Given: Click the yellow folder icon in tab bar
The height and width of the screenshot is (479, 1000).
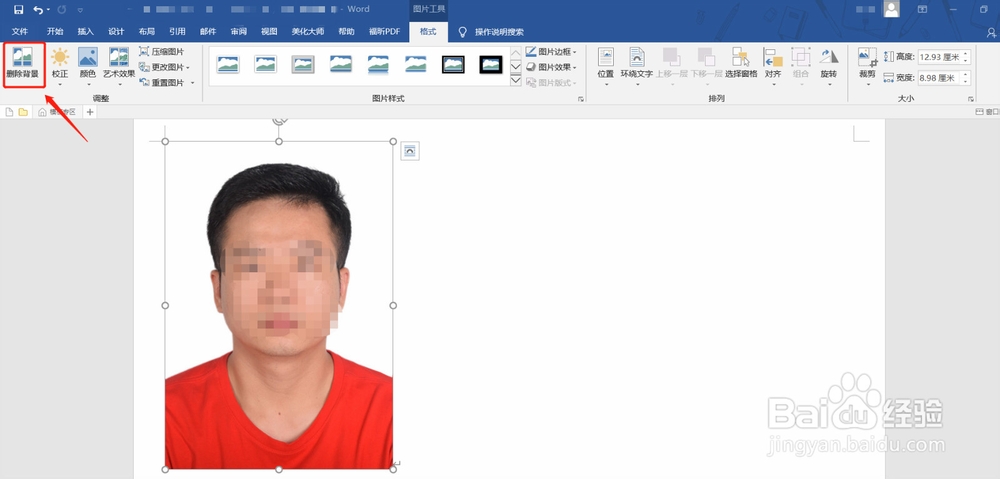Looking at the screenshot, I should tap(23, 112).
